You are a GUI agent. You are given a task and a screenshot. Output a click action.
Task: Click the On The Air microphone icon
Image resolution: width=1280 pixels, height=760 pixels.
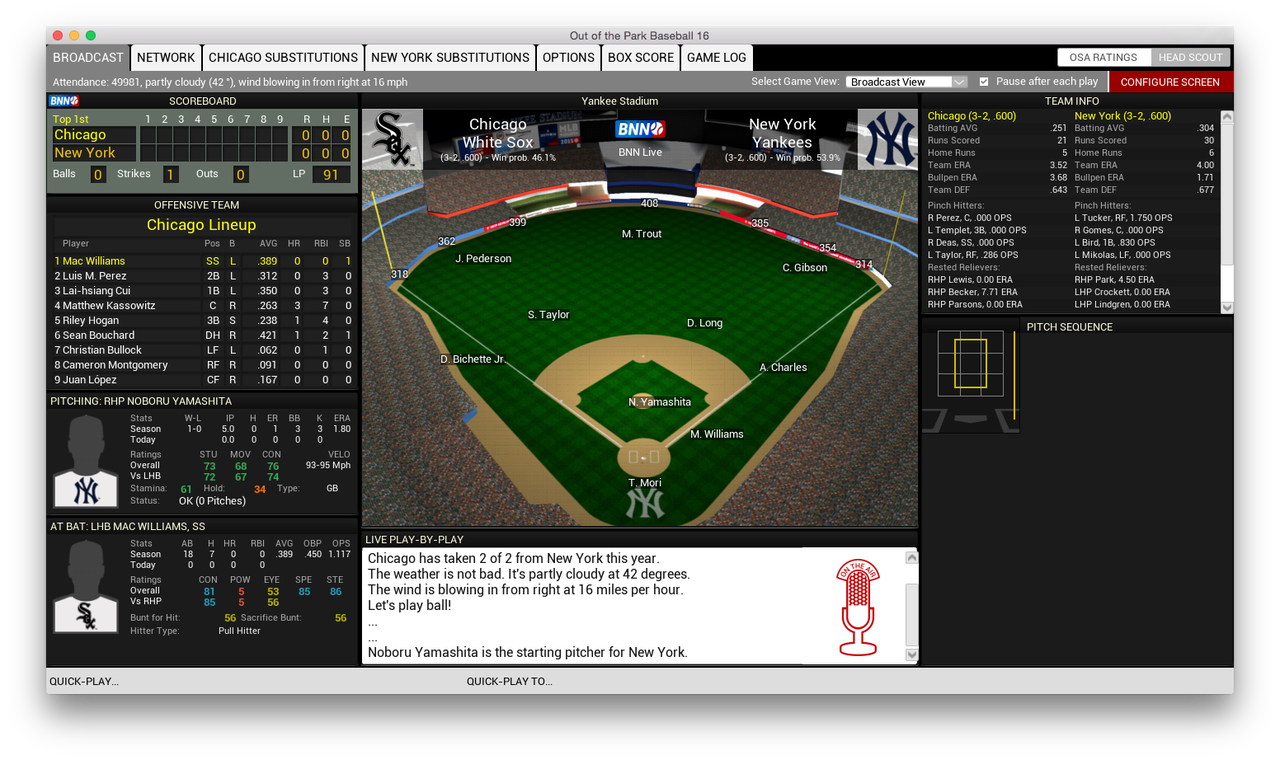(858, 608)
